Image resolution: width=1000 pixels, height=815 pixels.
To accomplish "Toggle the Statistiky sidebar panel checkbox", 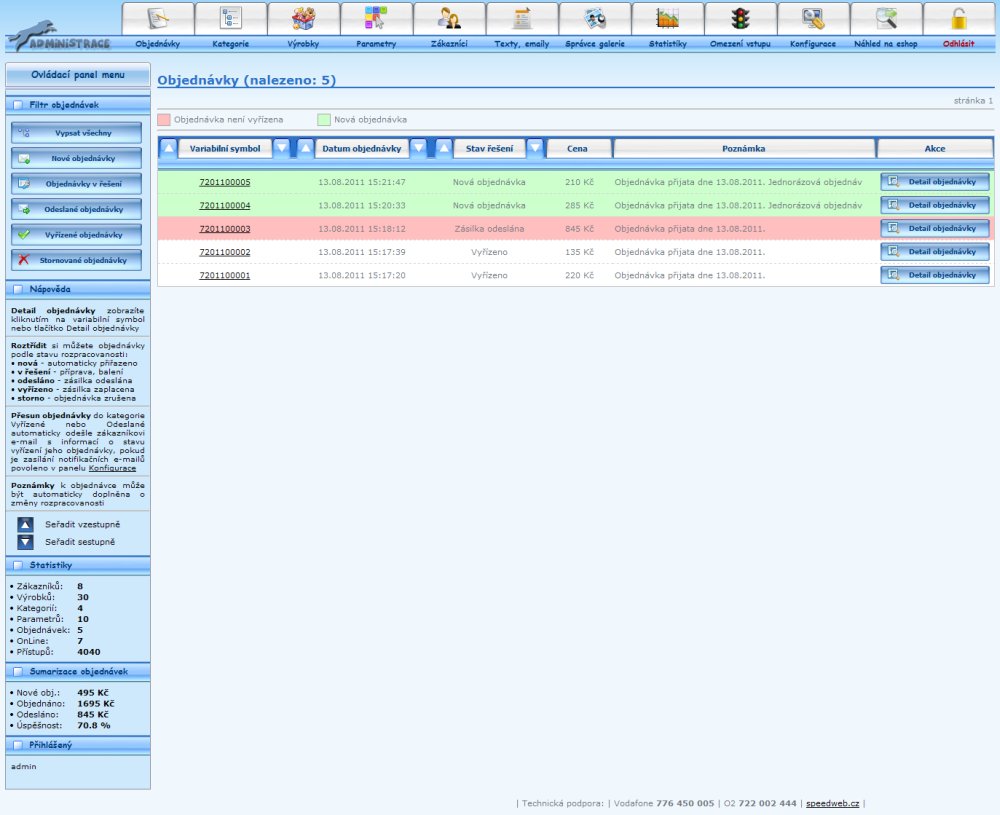I will tap(18, 566).
